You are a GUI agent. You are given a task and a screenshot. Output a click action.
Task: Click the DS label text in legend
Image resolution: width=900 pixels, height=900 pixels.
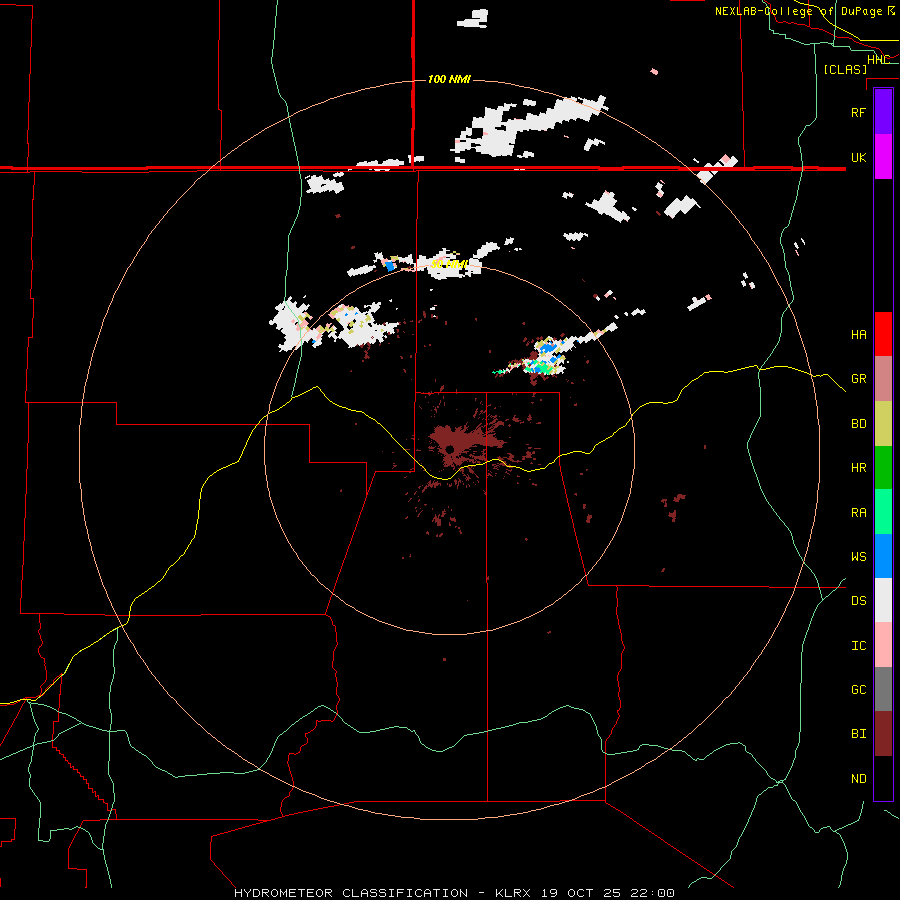(858, 600)
